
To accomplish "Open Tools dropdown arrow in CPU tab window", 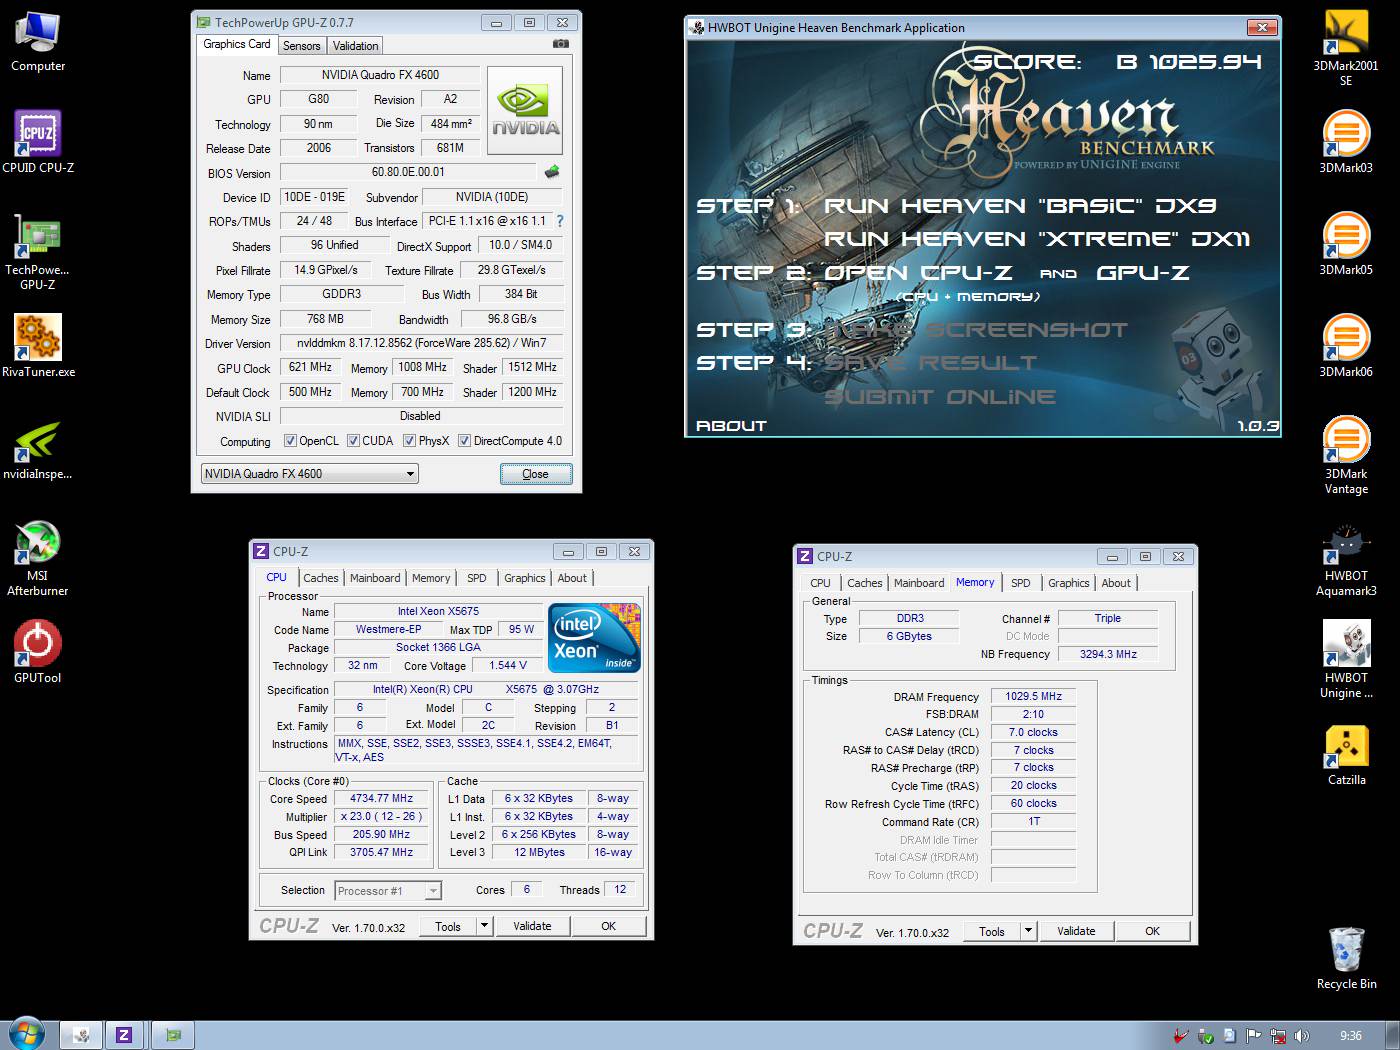I will coord(484,926).
